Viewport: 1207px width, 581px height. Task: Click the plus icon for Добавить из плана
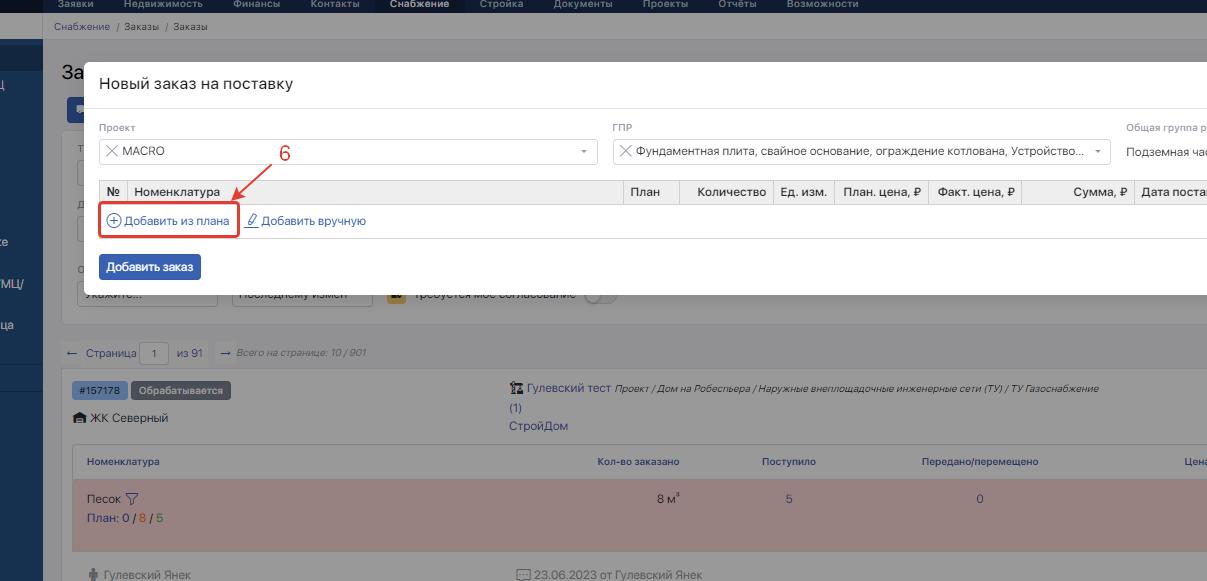tap(114, 221)
